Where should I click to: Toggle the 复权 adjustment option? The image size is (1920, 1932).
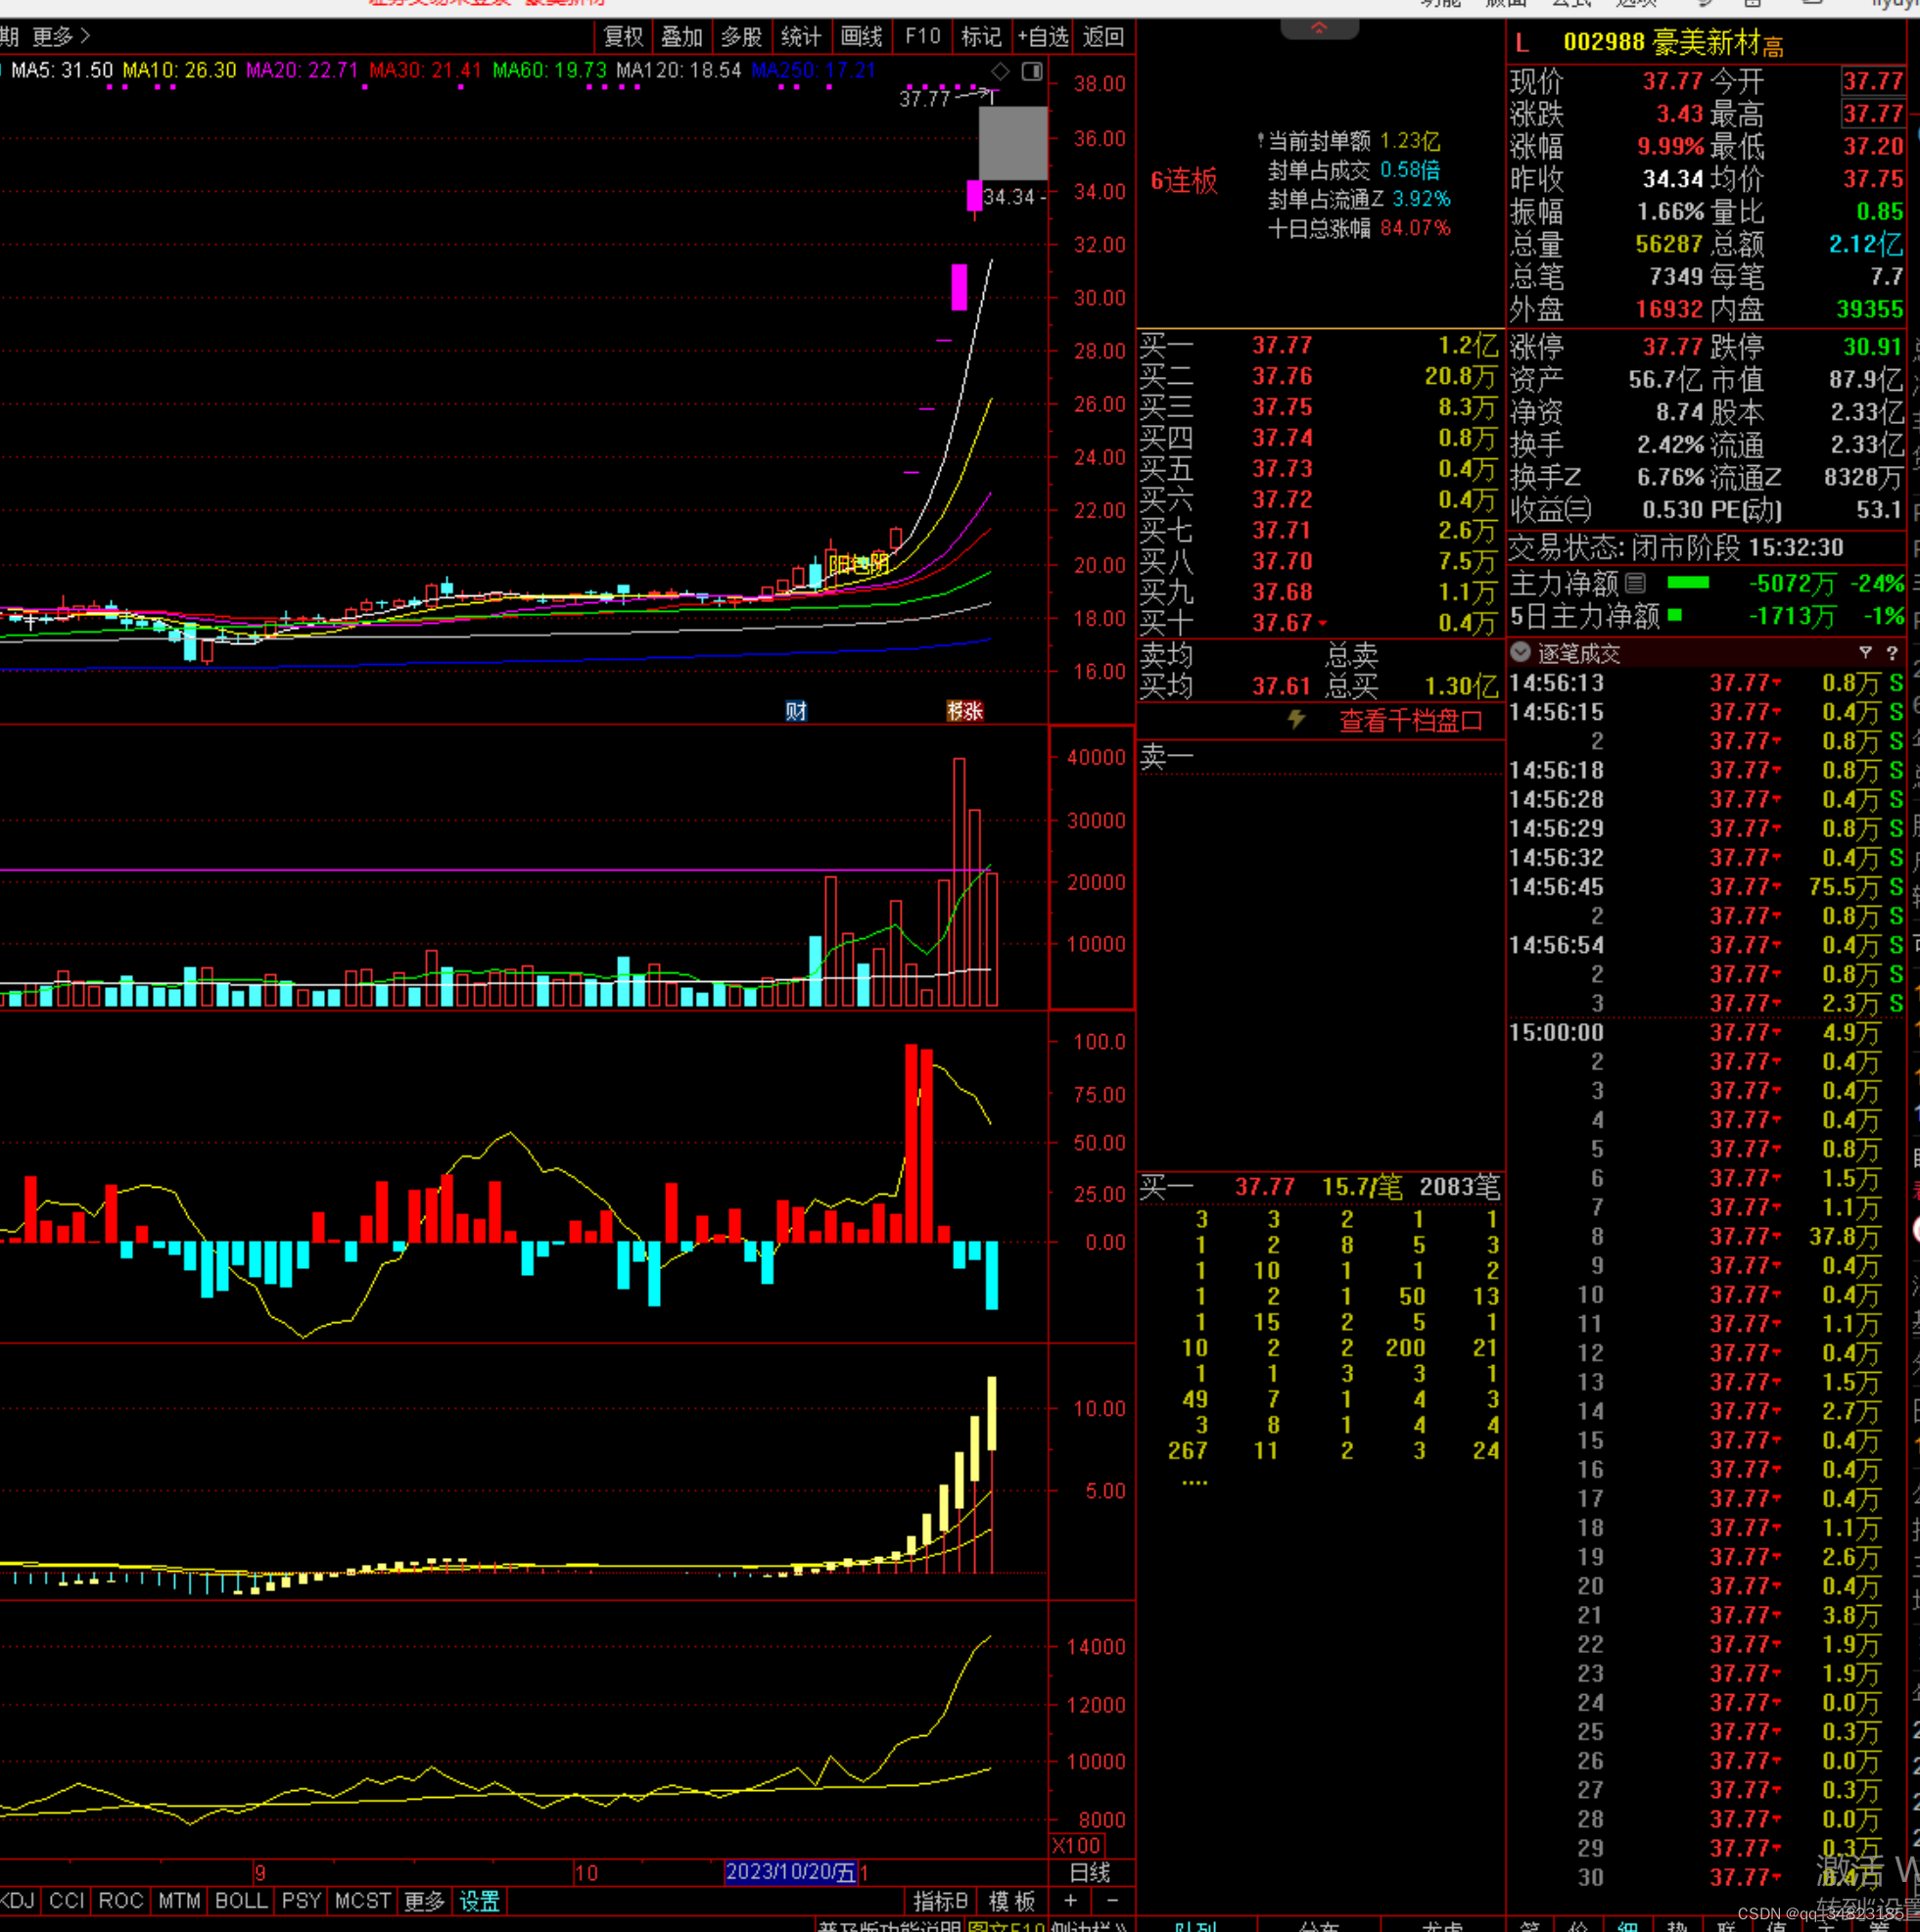pyautogui.click(x=624, y=37)
